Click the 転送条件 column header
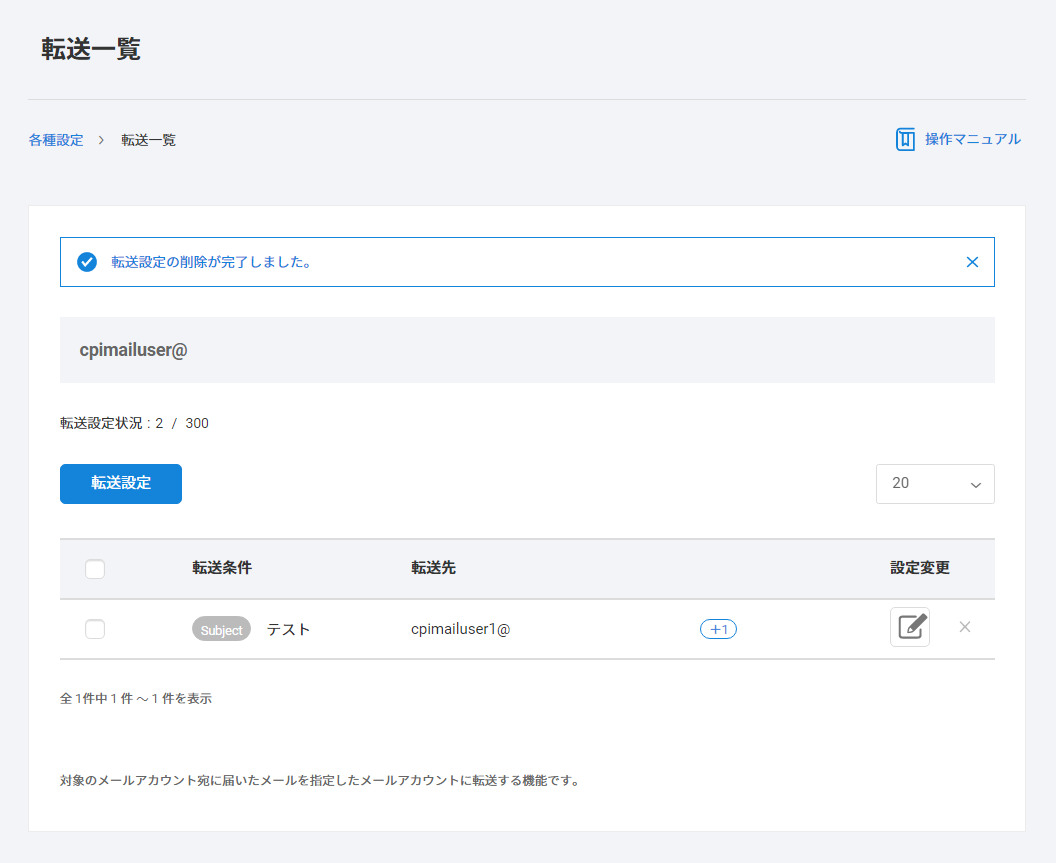 222,568
